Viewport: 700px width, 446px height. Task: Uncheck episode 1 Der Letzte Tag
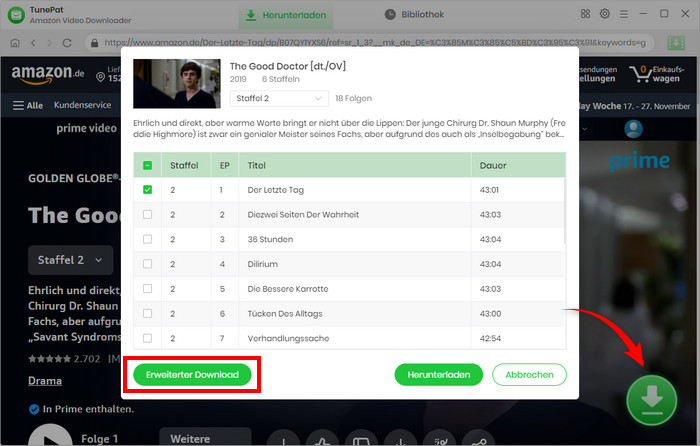tap(148, 189)
